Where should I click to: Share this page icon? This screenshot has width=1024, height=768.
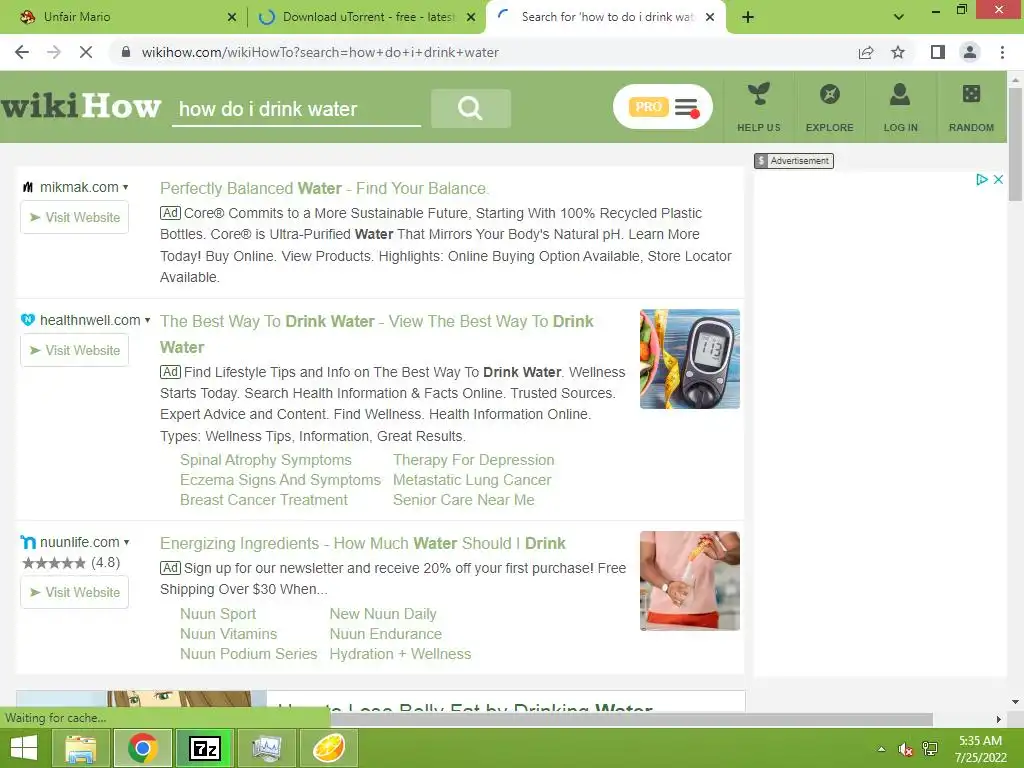[x=866, y=52]
